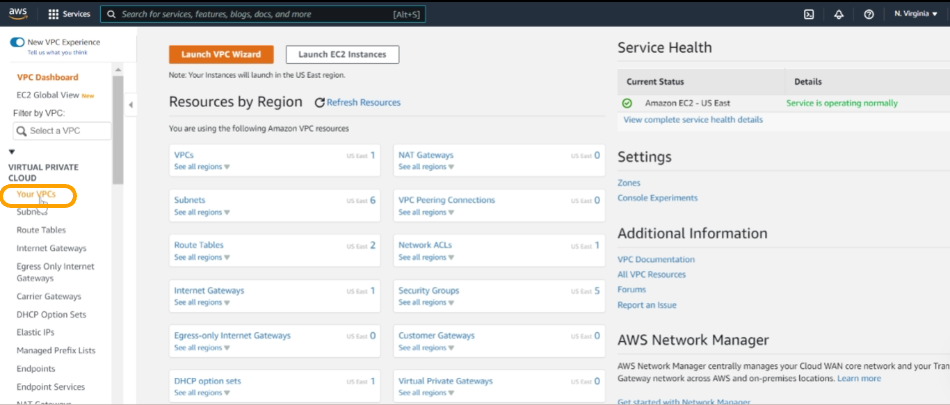Open the VPC Peering Connections card link
The width and height of the screenshot is (950, 405).
[x=447, y=200]
